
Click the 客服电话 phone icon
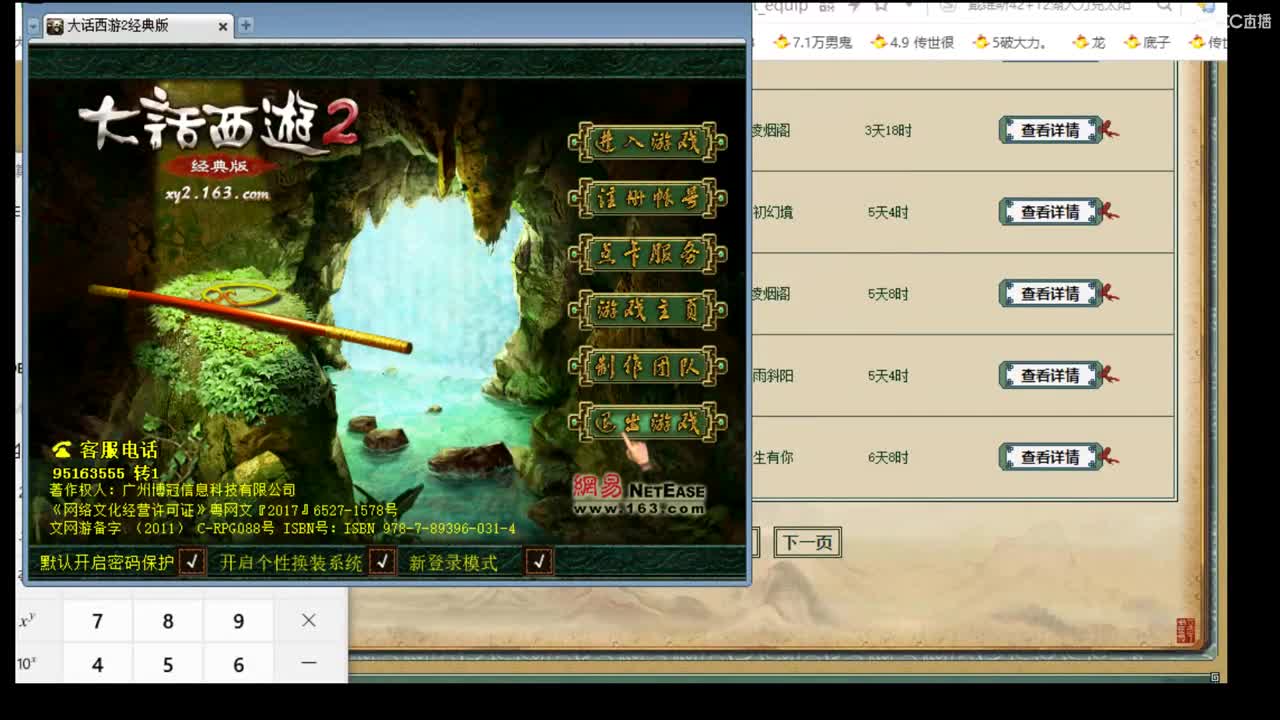62,450
